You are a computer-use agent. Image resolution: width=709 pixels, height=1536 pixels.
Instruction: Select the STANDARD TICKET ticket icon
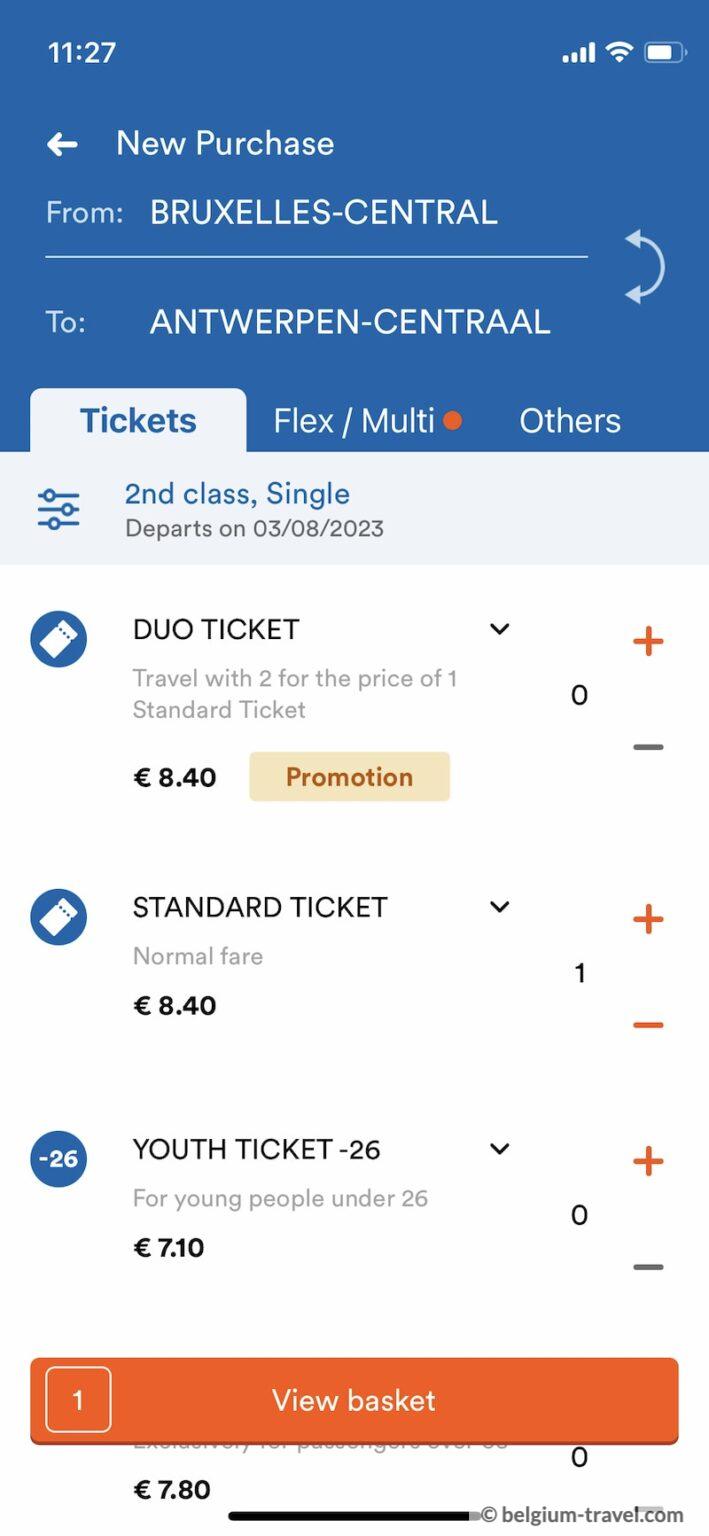point(58,916)
